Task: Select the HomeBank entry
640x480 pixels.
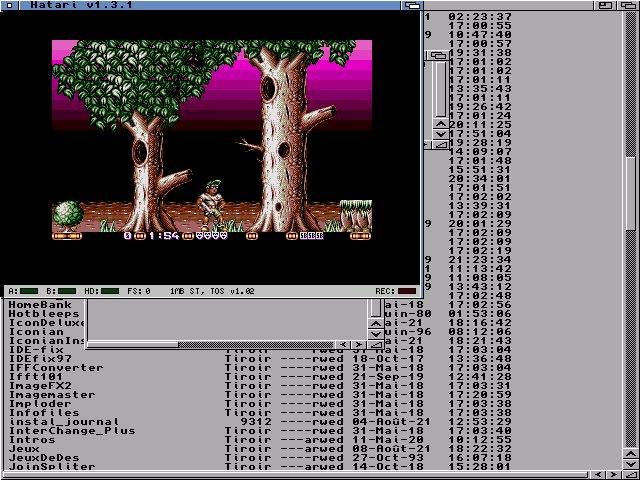Action: coord(40,304)
